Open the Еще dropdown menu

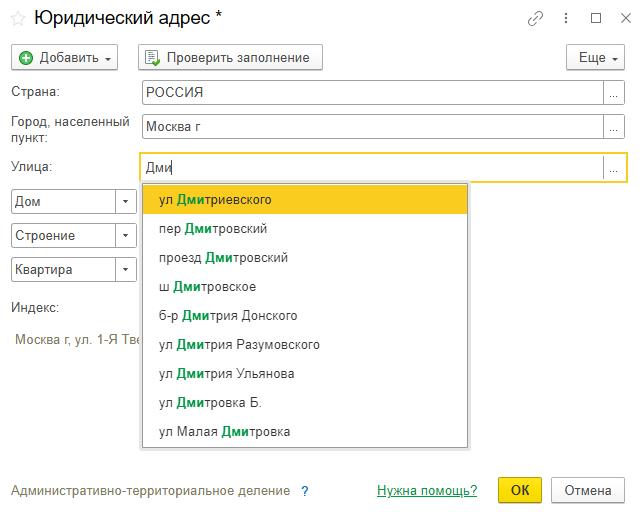point(595,57)
